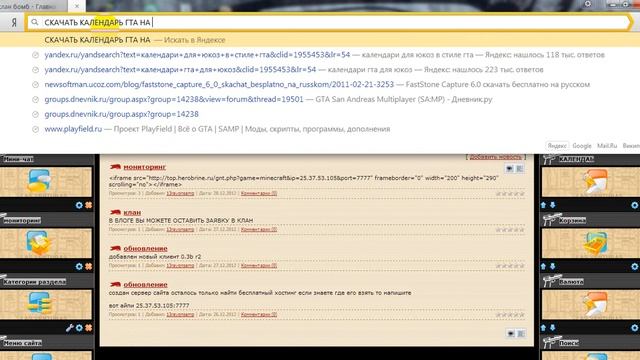Screen dimensions: 640x360
Task: Click the magnifier icon in the address bar
Action: click(35, 22)
